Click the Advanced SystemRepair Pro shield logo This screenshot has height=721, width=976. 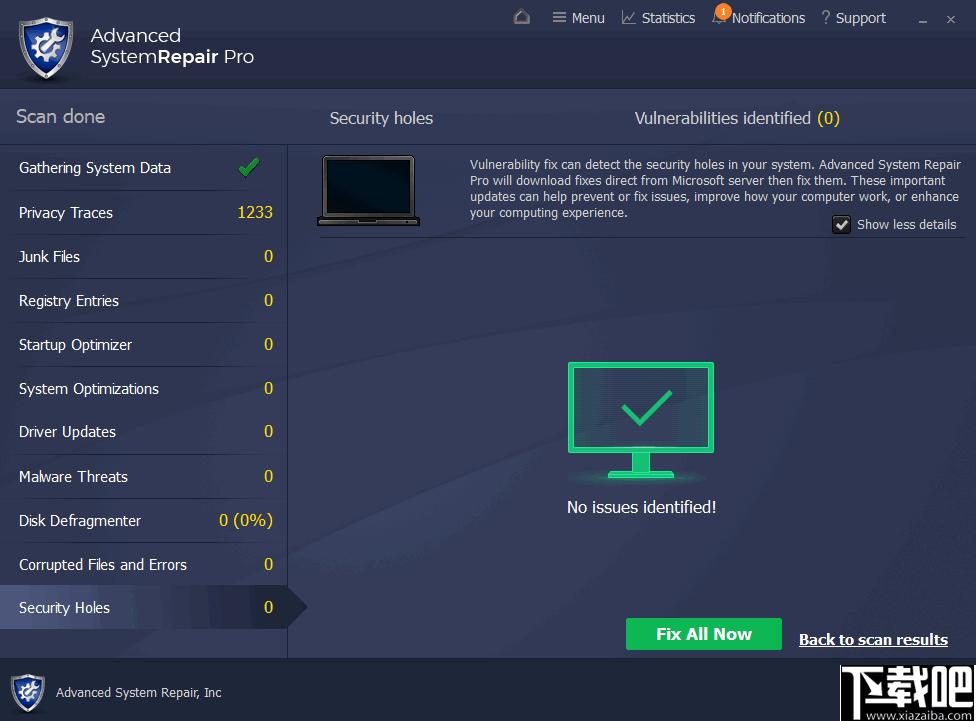click(x=46, y=49)
